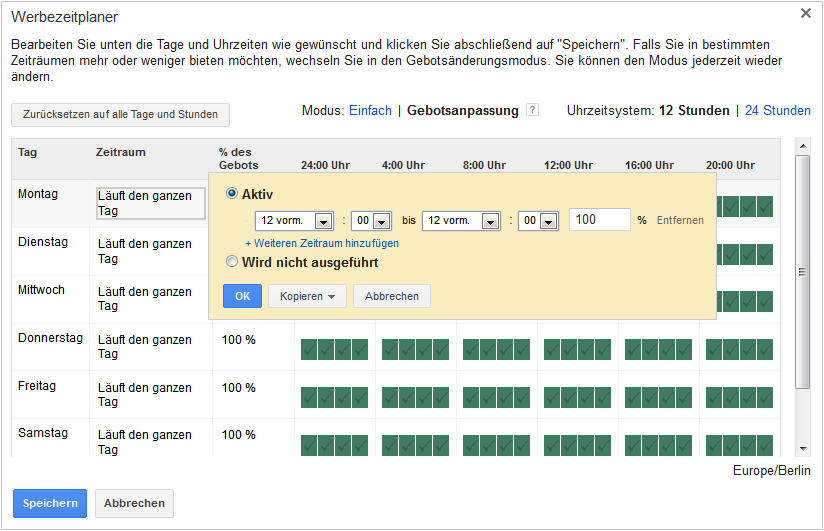This screenshot has height=531, width=824.
Task: Select the Aktiv radio button
Action: [232, 194]
